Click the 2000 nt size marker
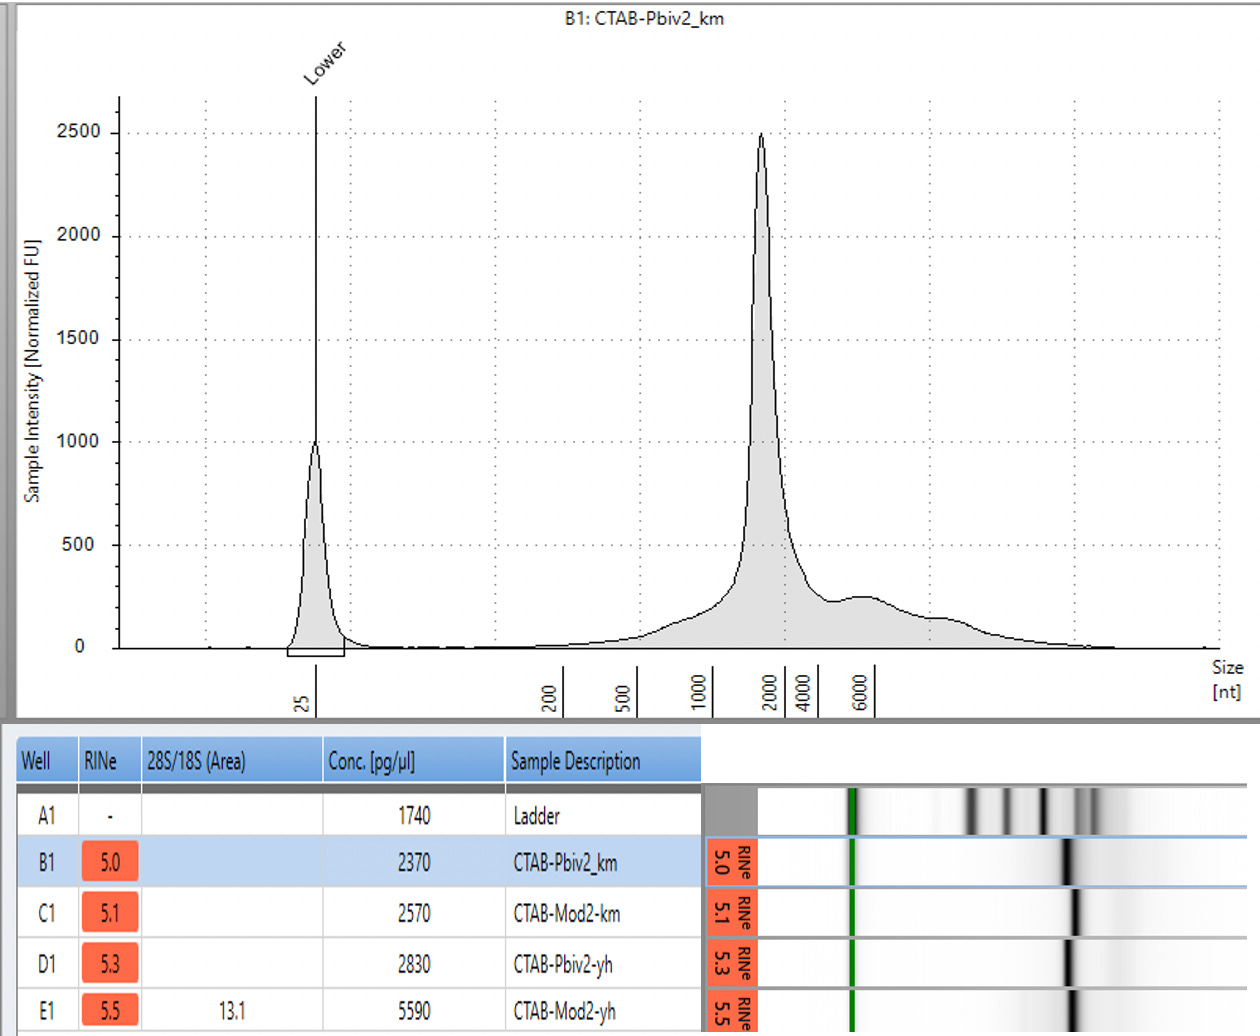The height and width of the screenshot is (1036, 1260). click(x=770, y=692)
